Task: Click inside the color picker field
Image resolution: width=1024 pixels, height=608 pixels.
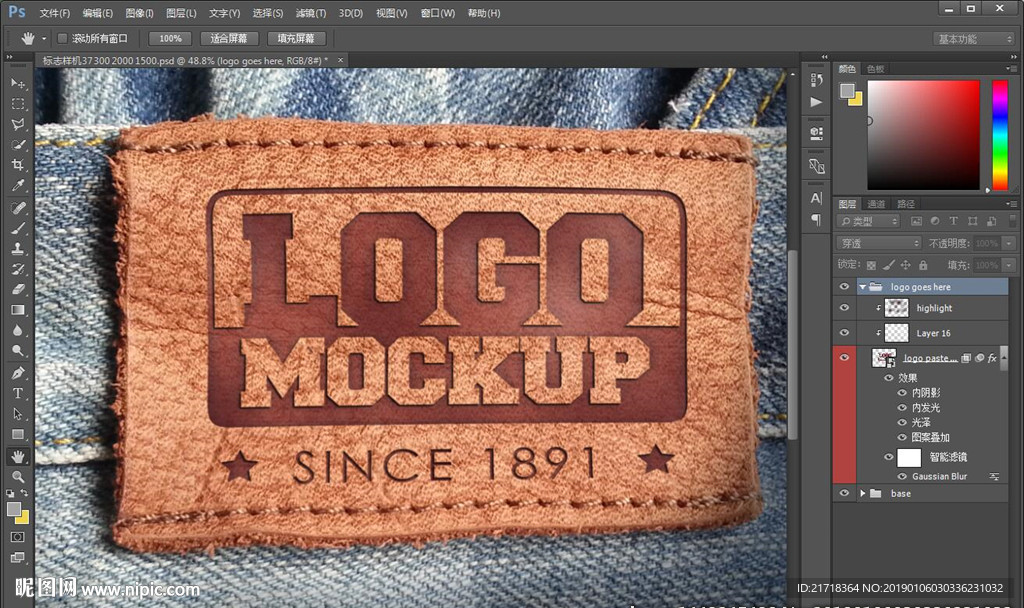Action: point(923,134)
